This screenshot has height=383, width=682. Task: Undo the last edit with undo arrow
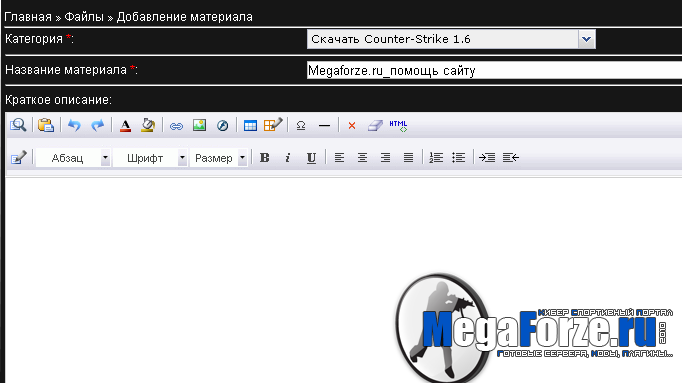tap(74, 125)
